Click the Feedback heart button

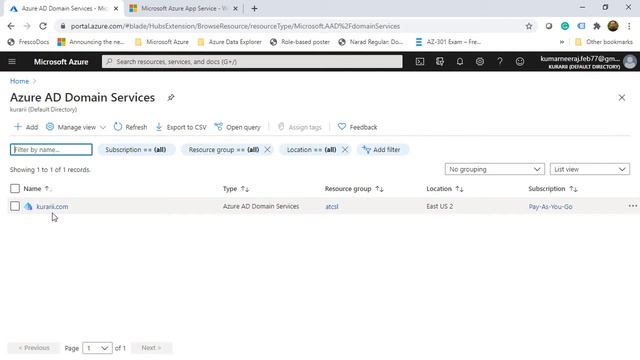point(358,127)
